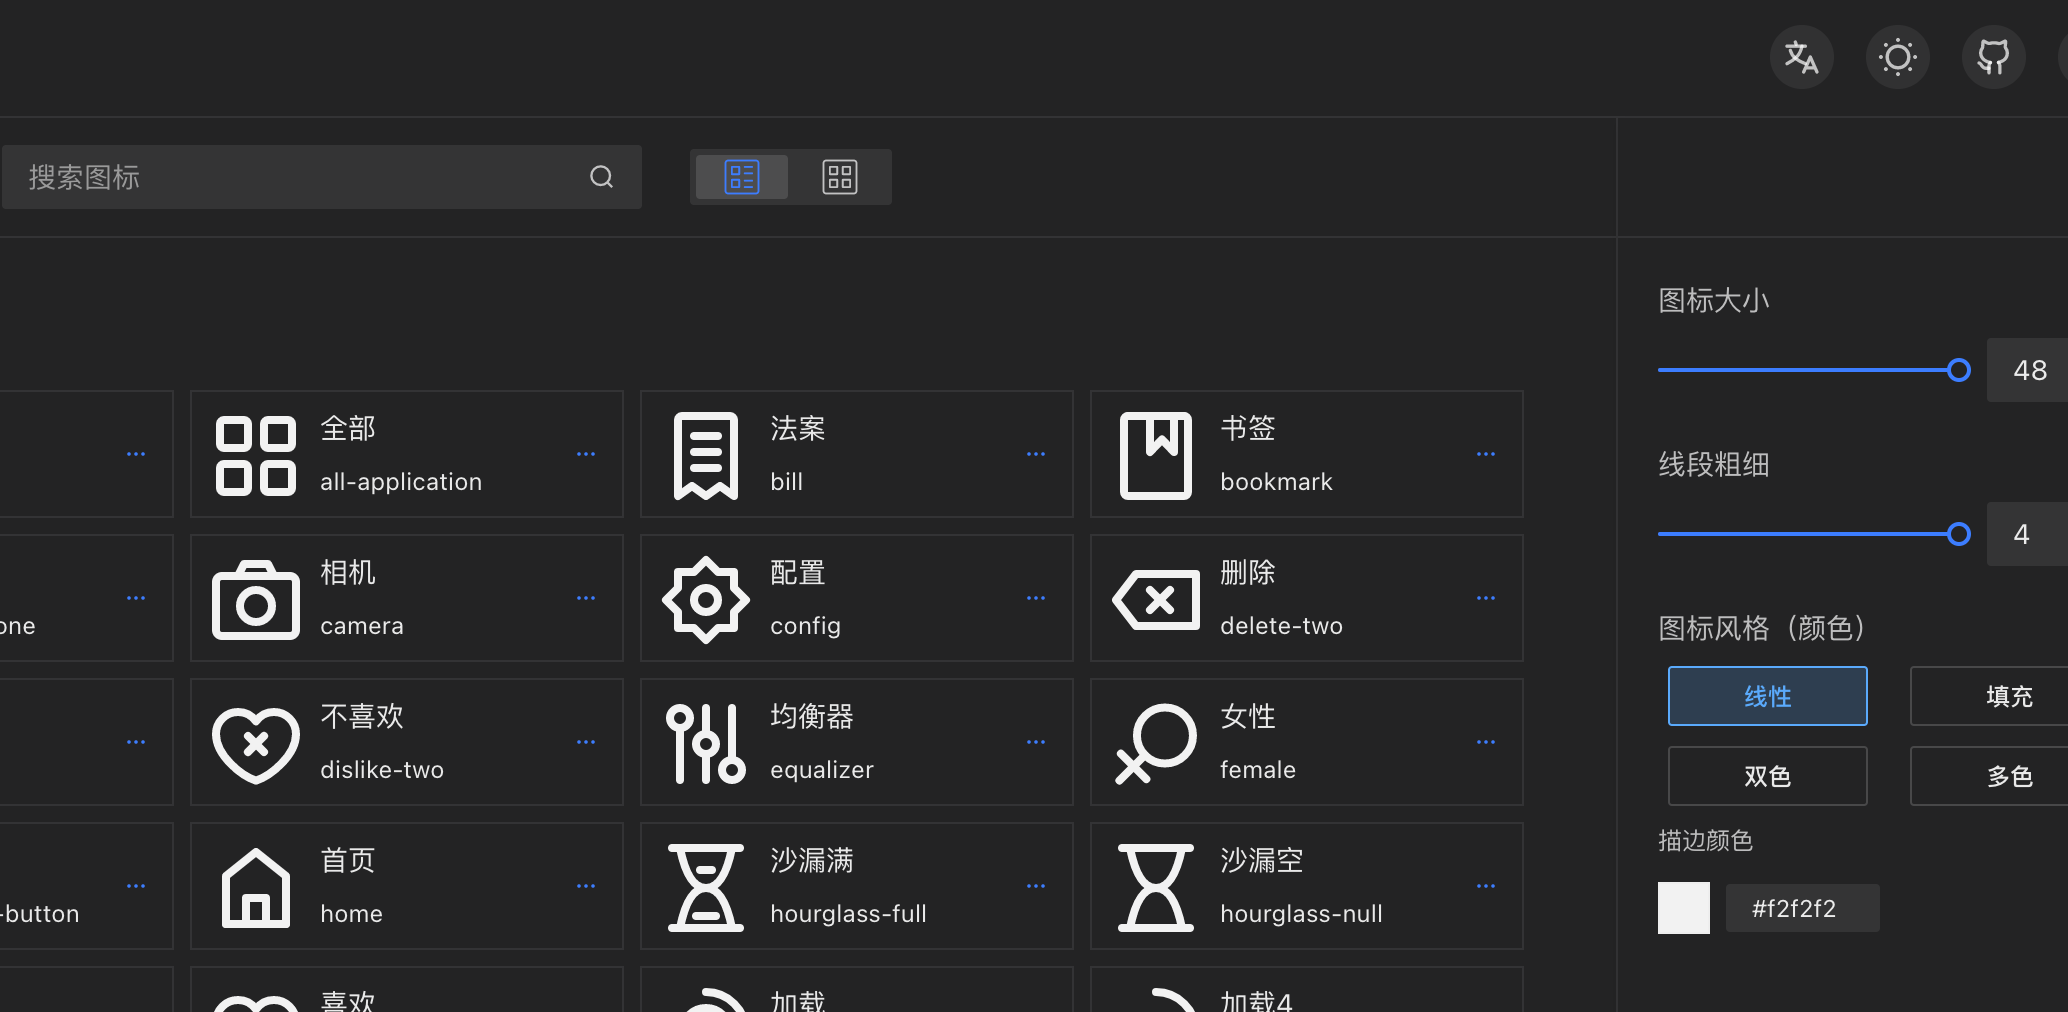Image resolution: width=2068 pixels, height=1012 pixels.
Task: Click the 图标大小 size slider handle
Action: [x=1959, y=370]
